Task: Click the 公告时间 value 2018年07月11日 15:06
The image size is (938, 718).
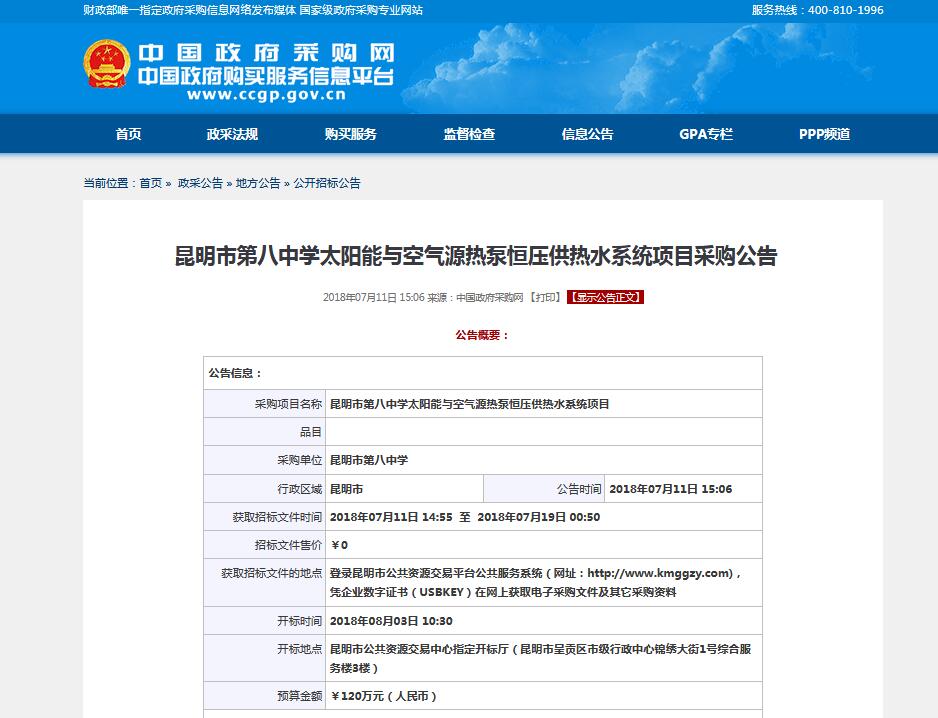Action: click(x=671, y=489)
